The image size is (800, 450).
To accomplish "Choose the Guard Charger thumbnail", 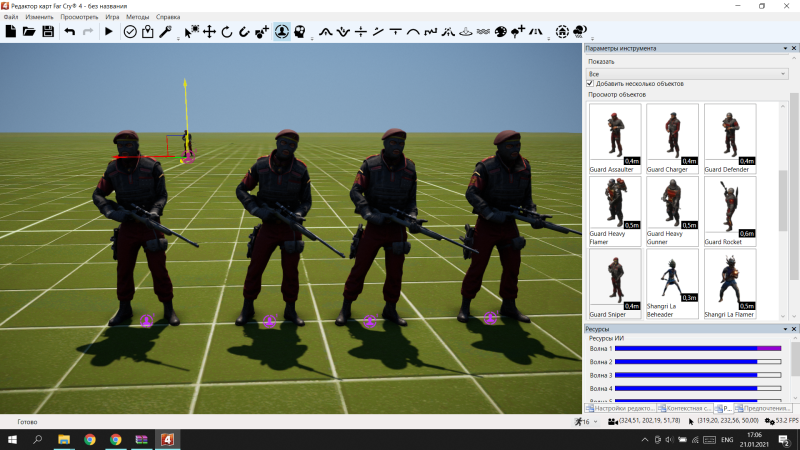I will coord(672,138).
